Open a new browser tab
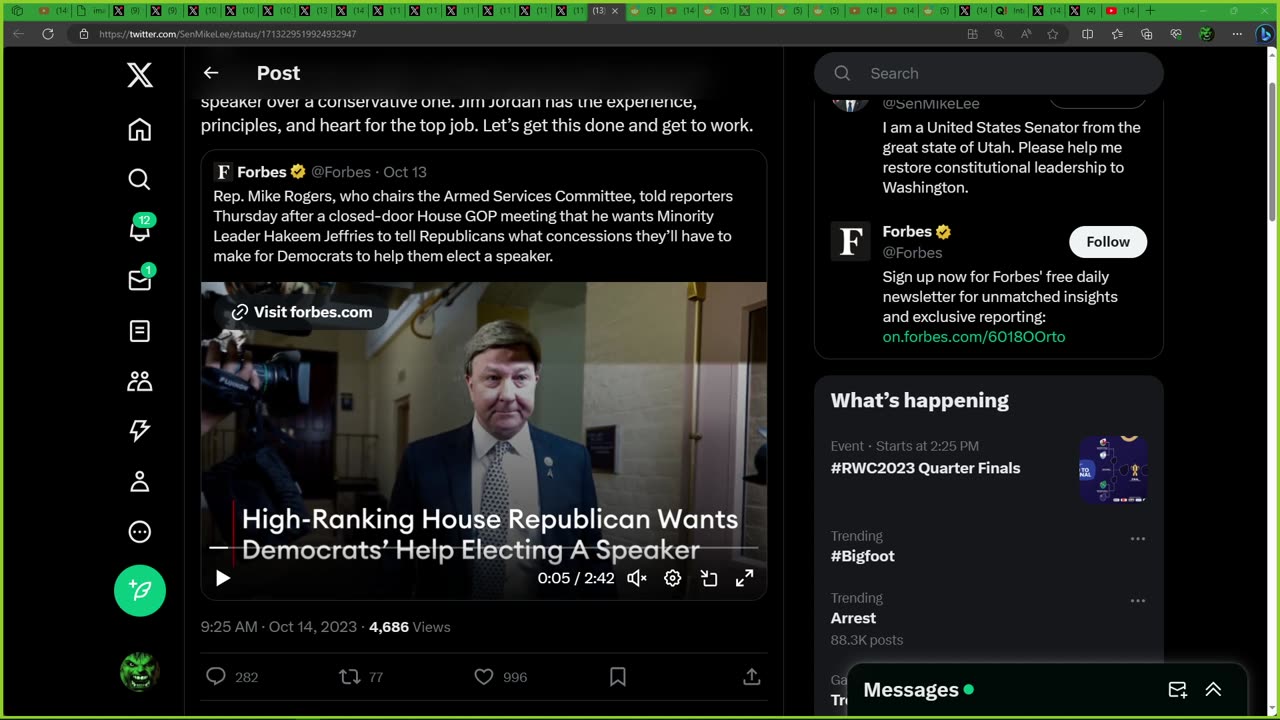1280x720 pixels. 1150,11
